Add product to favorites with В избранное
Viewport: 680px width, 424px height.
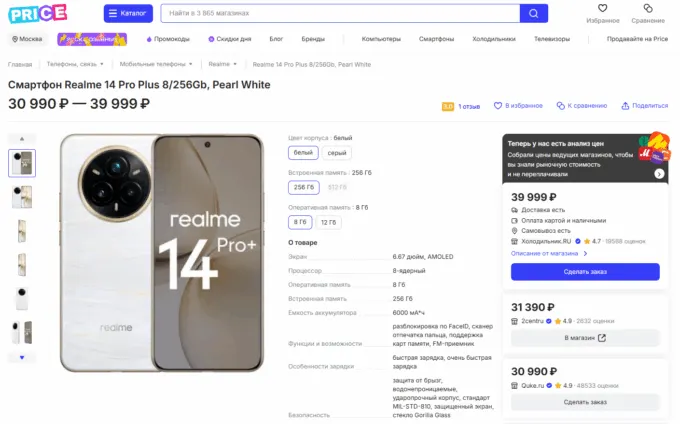pyautogui.click(x=520, y=105)
